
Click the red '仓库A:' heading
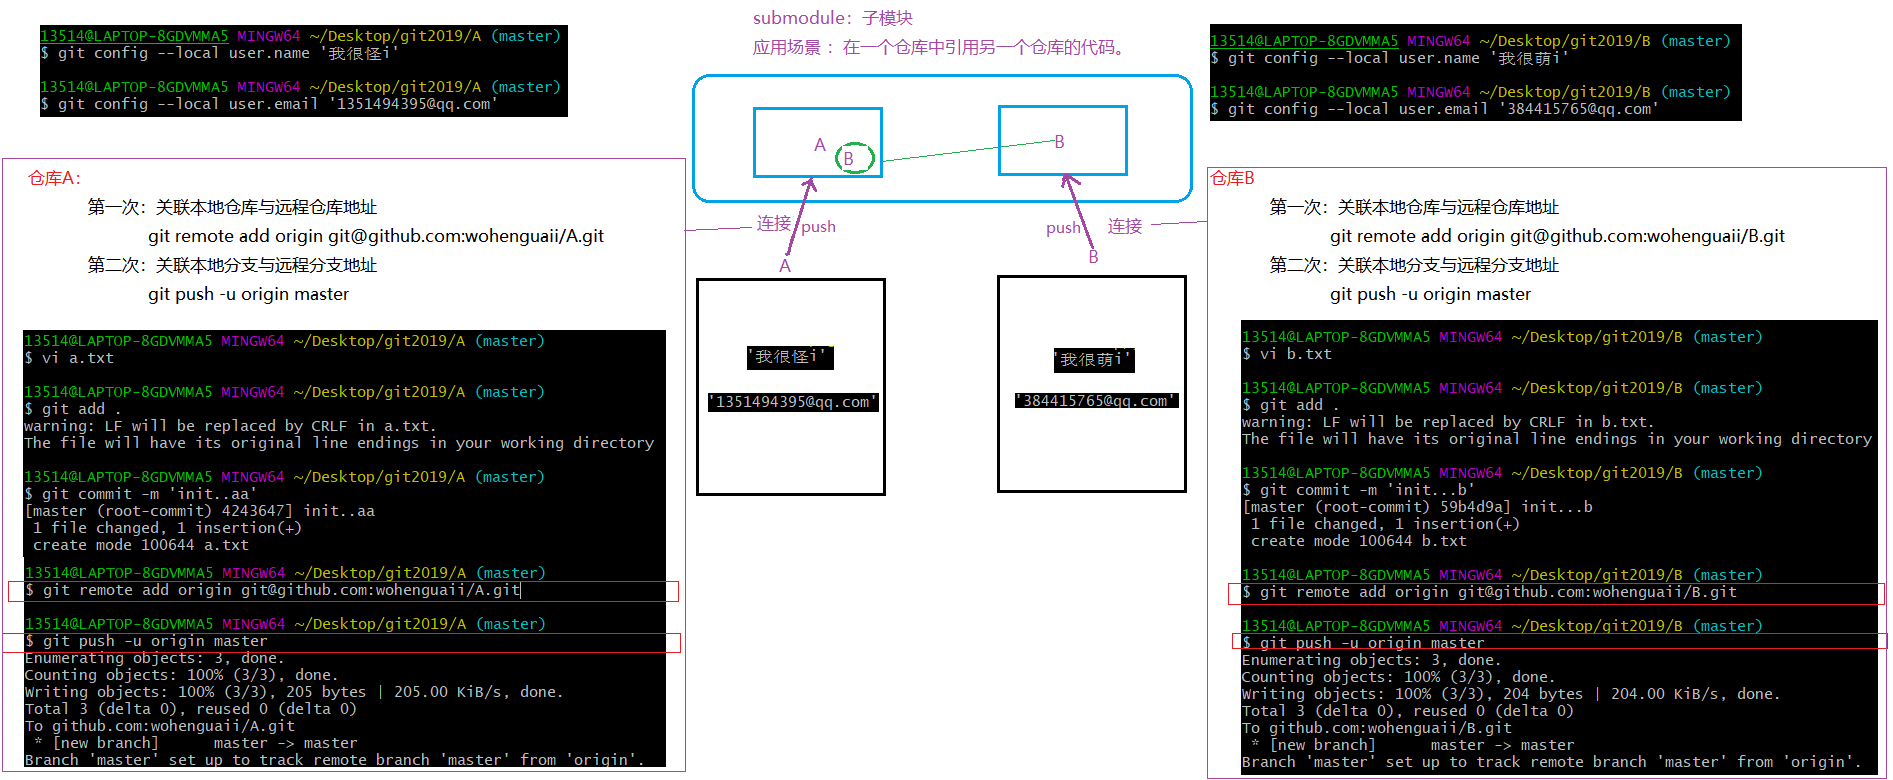click(x=55, y=179)
